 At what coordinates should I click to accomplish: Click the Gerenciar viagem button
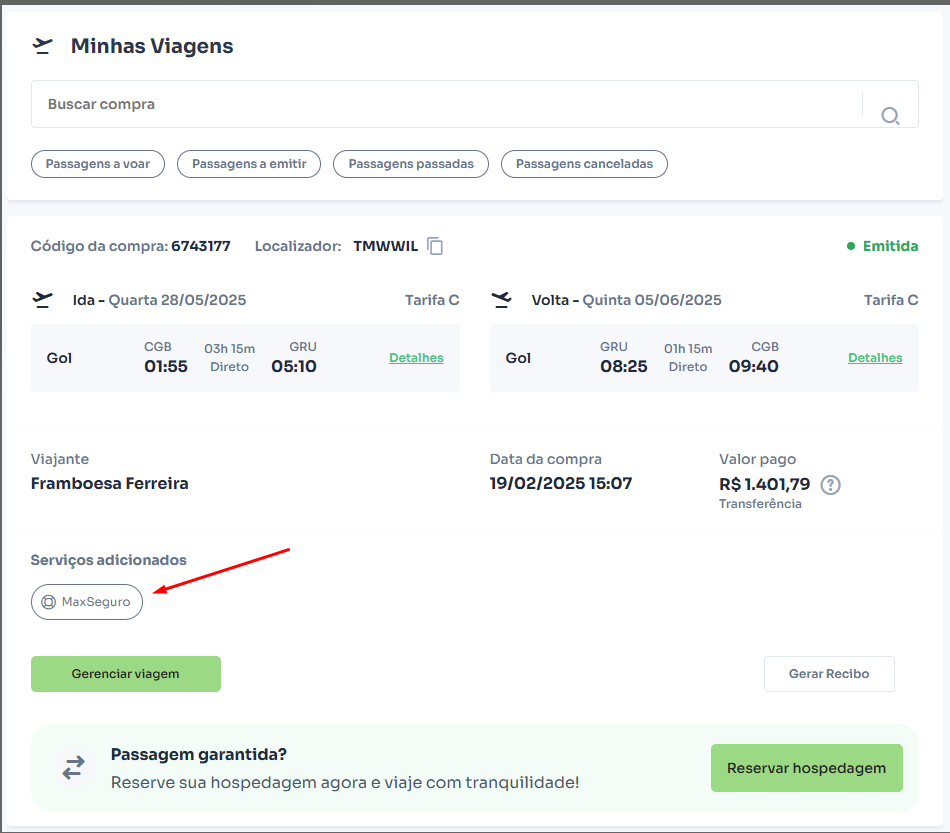tap(126, 674)
